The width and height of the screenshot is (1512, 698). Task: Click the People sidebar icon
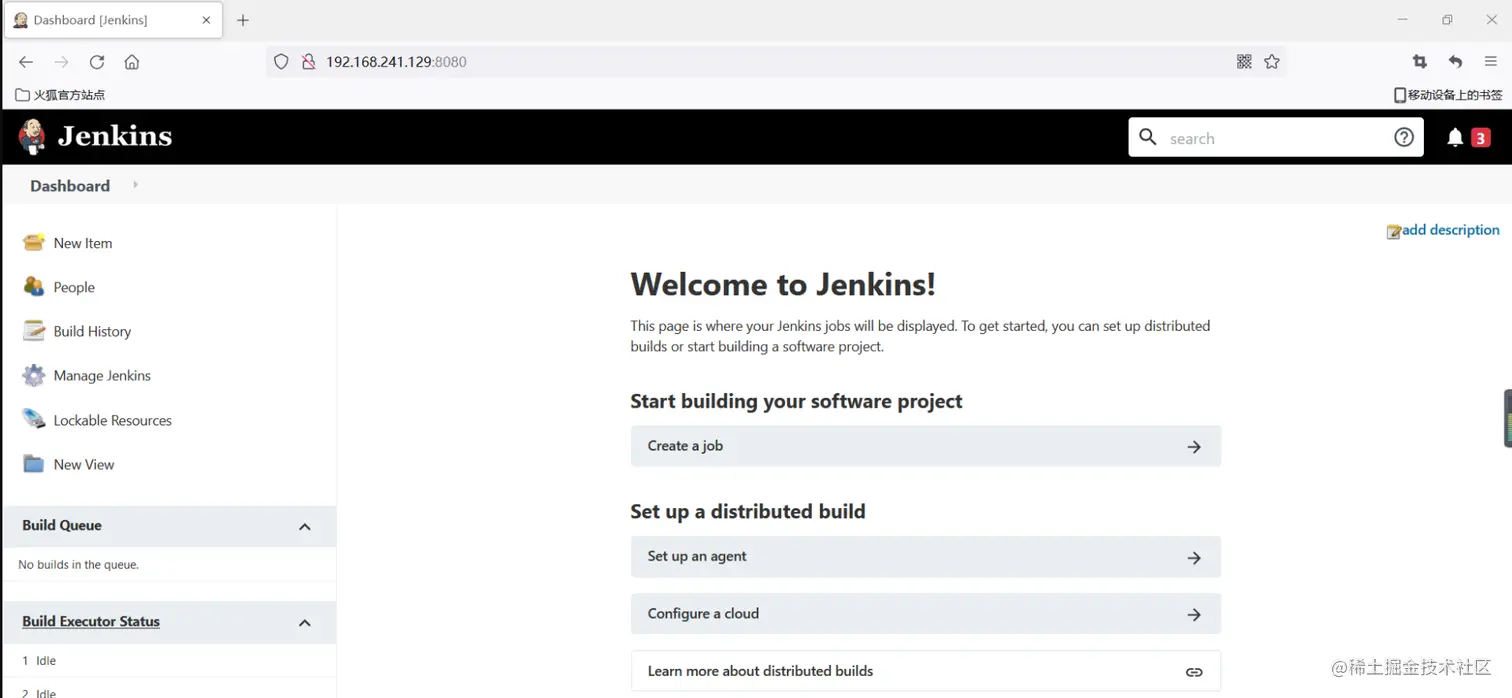point(34,286)
